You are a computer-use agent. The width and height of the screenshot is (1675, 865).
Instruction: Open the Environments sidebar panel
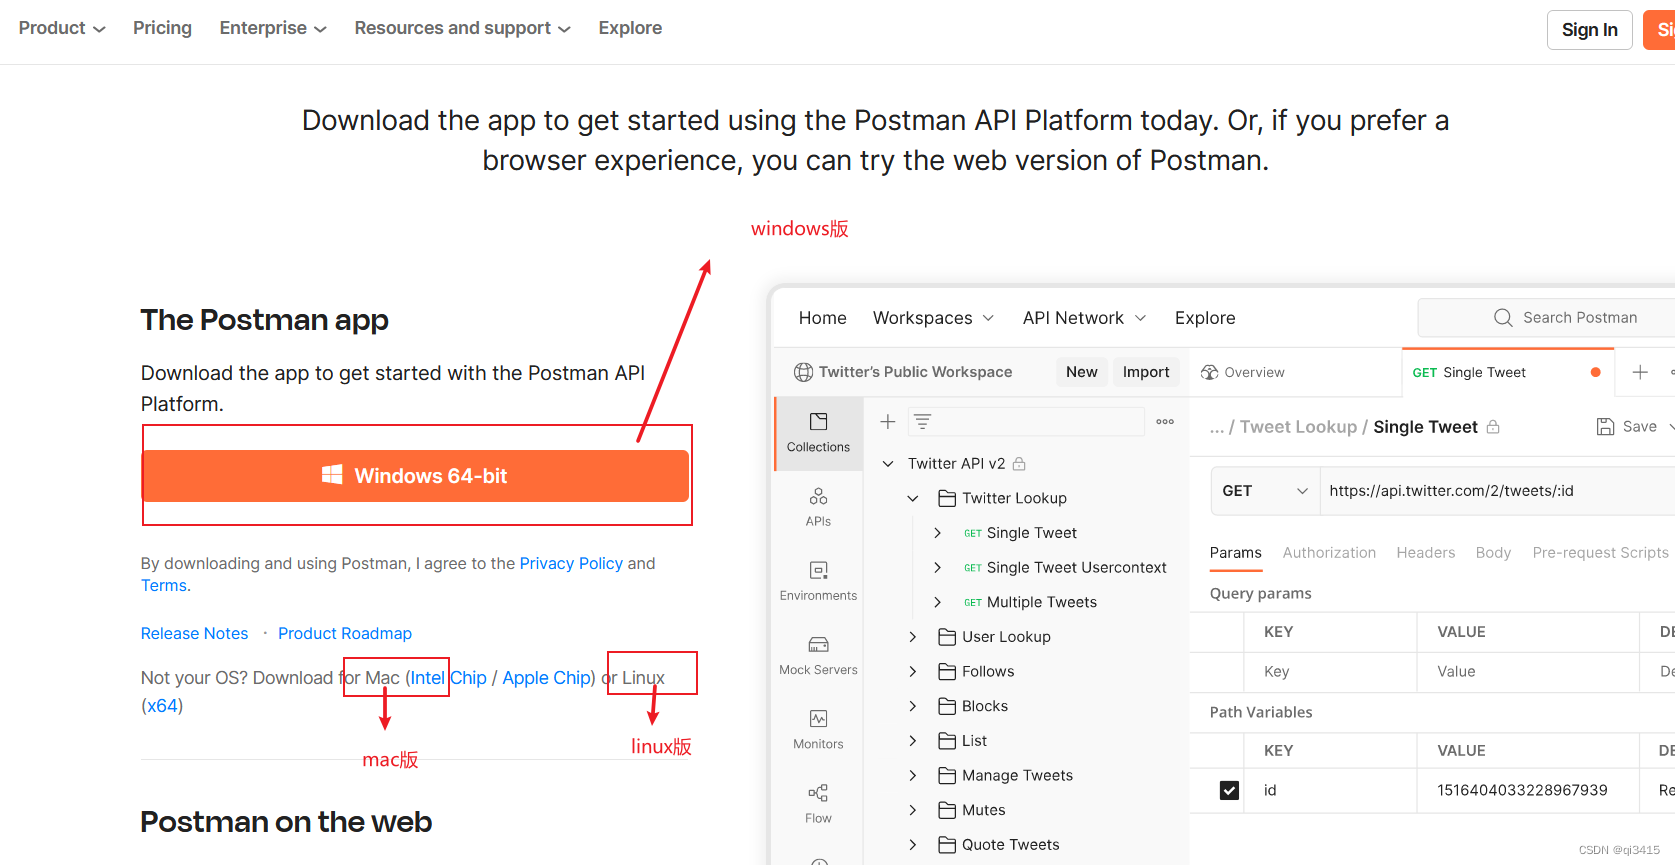point(818,581)
